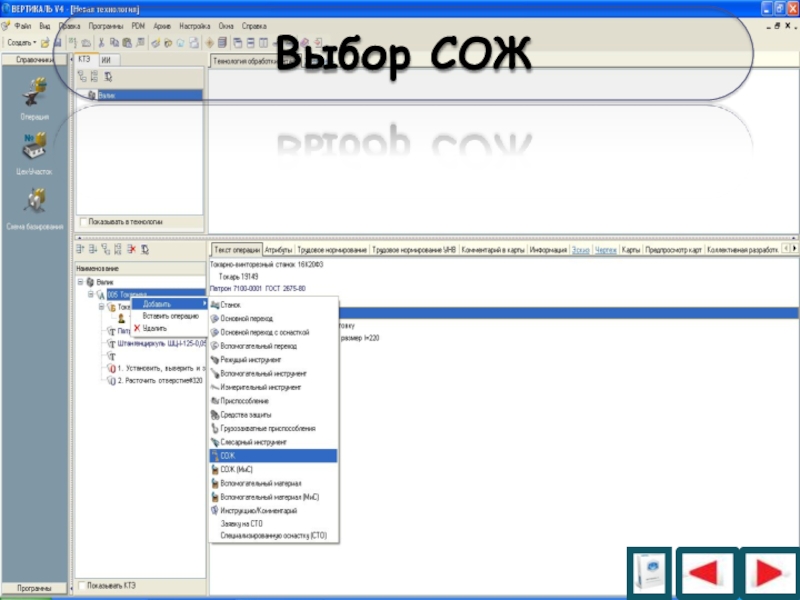
Task: Open the Операция reference icon in sidebar
Action: pos(34,97)
